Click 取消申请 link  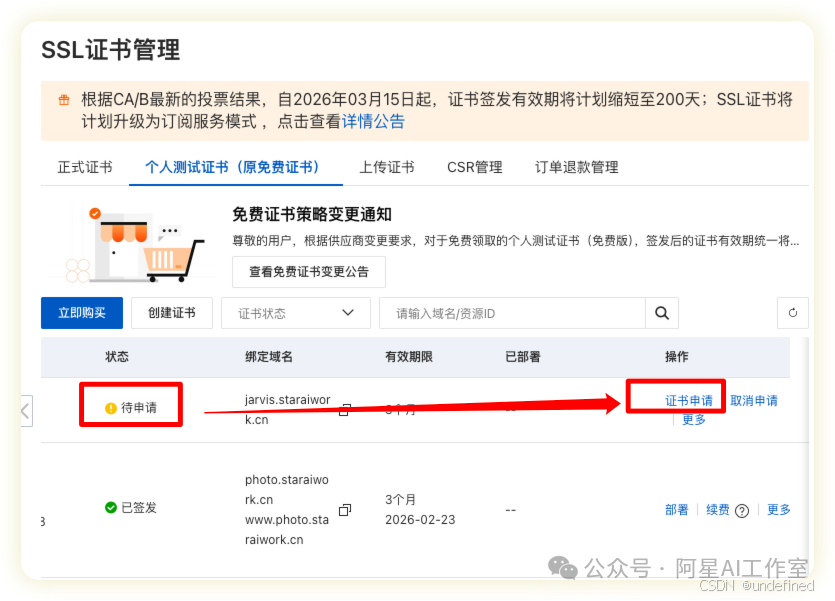pos(754,401)
